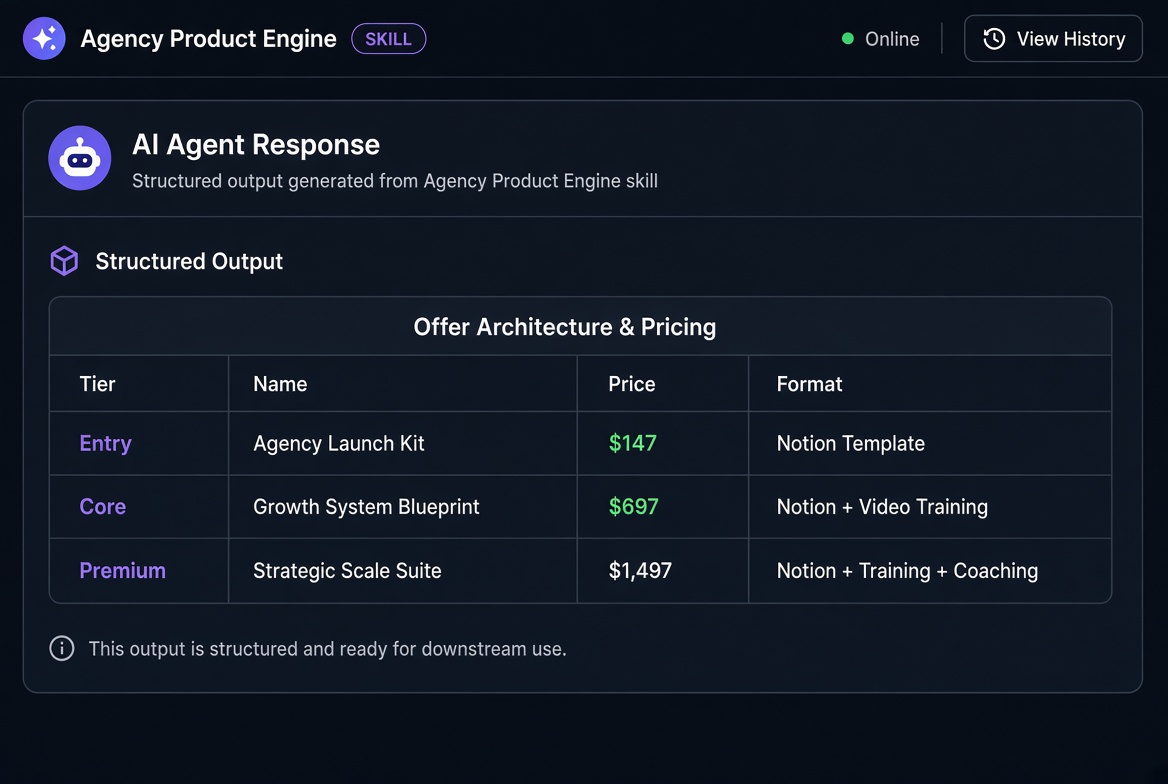
Task: Click the sparkle logo icon beside Agency Product Engine
Action: [44, 38]
